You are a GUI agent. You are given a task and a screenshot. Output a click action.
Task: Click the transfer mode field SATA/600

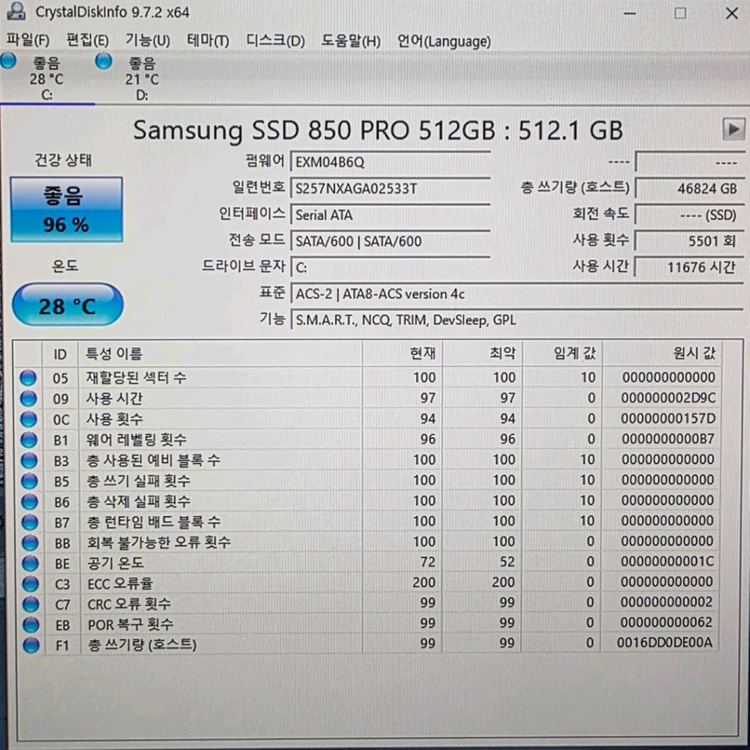[x=390, y=241]
